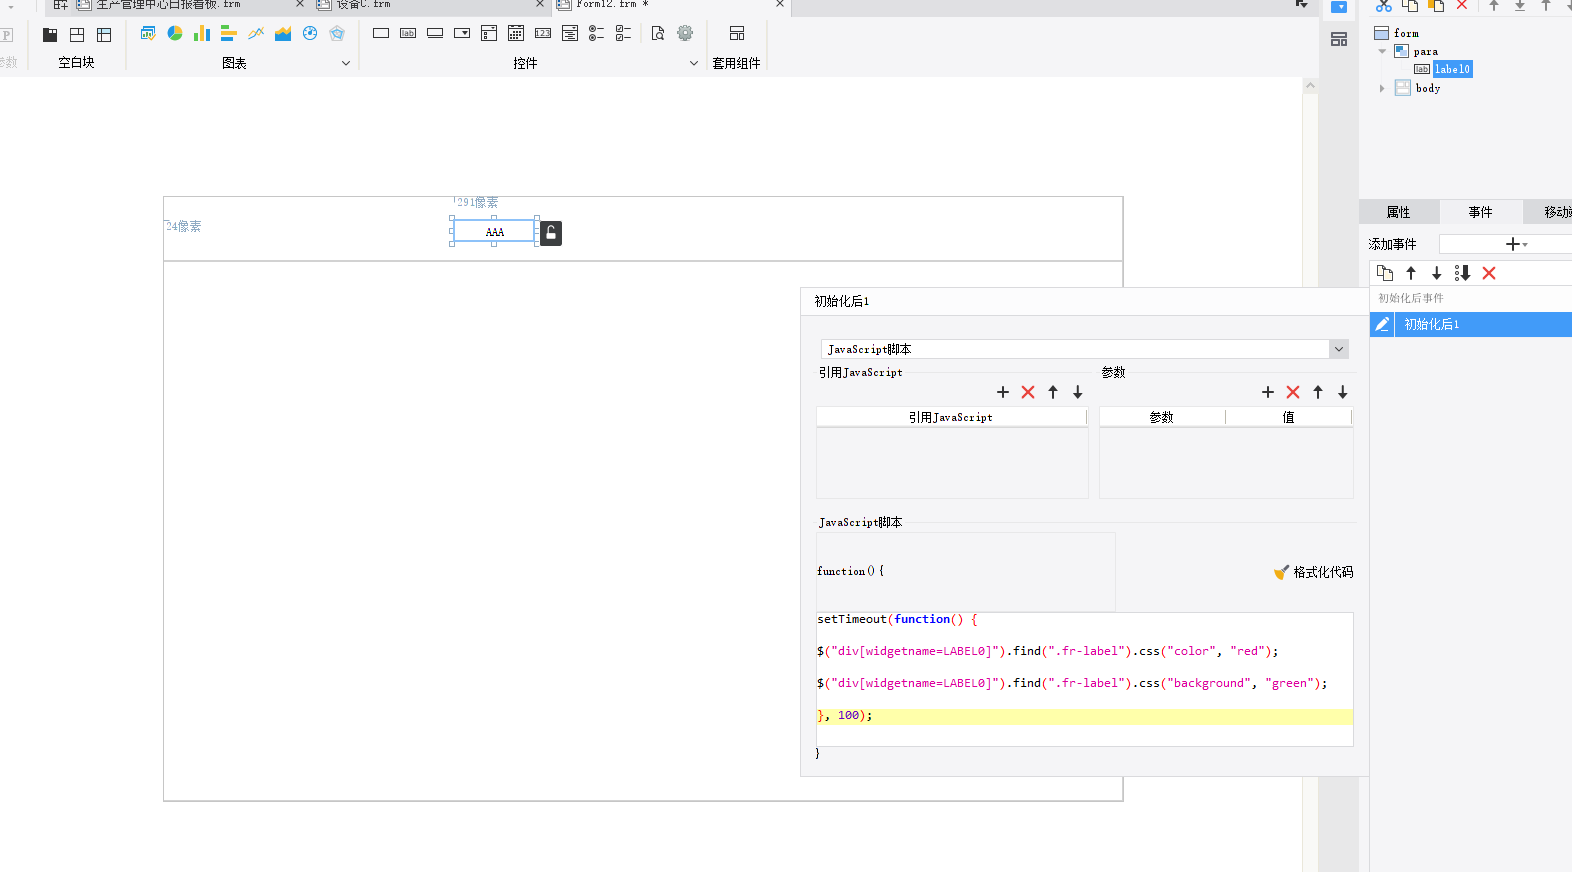
Task: Add a button widget
Action: tap(435, 33)
